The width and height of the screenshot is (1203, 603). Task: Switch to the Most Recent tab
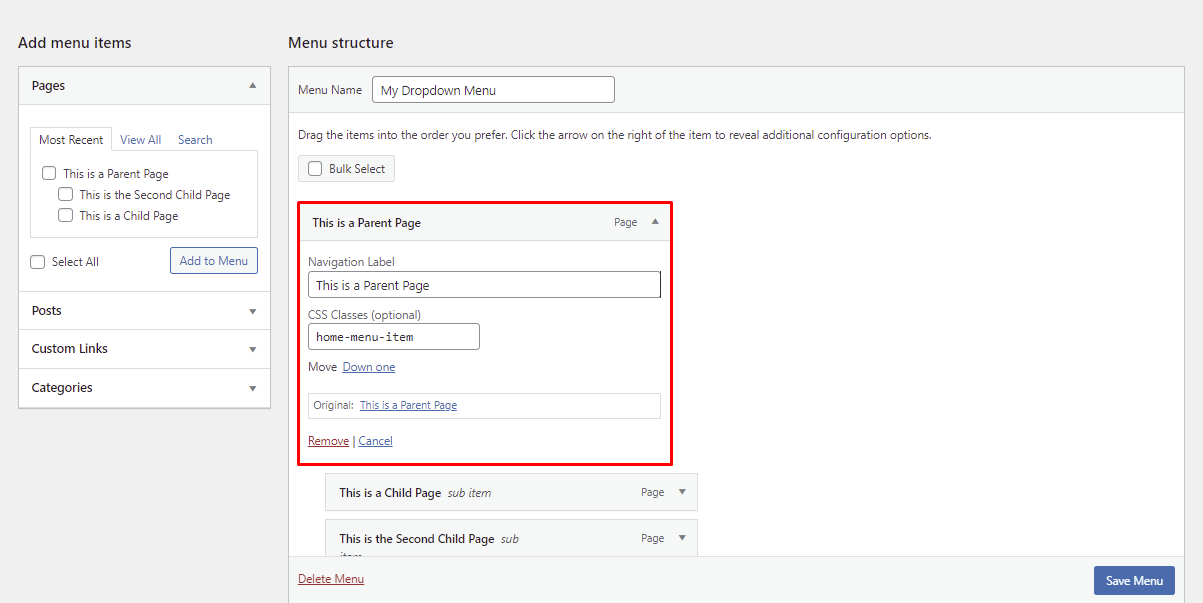(70, 139)
